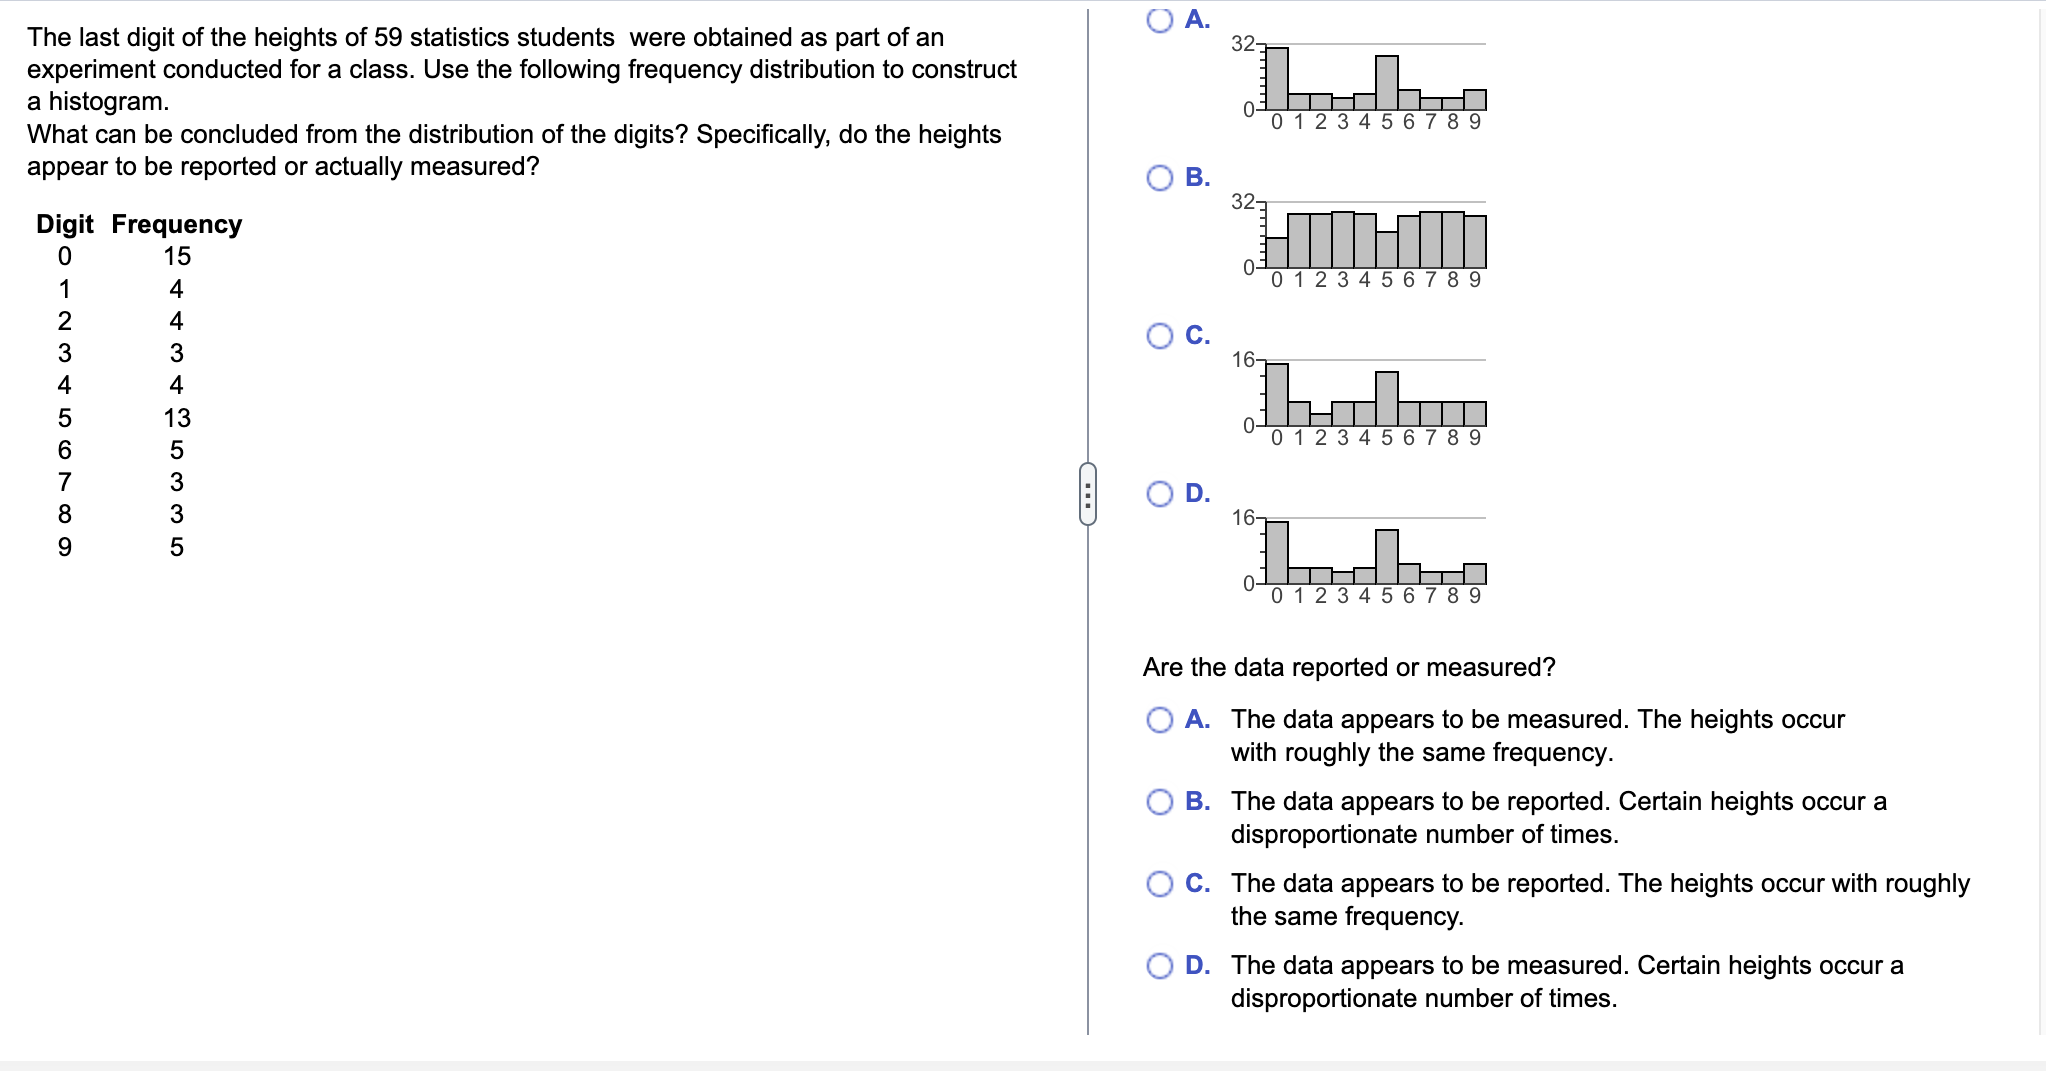This screenshot has width=2046, height=1071.
Task: Choose answer C about reported heights same frequency
Action: click(x=1161, y=883)
